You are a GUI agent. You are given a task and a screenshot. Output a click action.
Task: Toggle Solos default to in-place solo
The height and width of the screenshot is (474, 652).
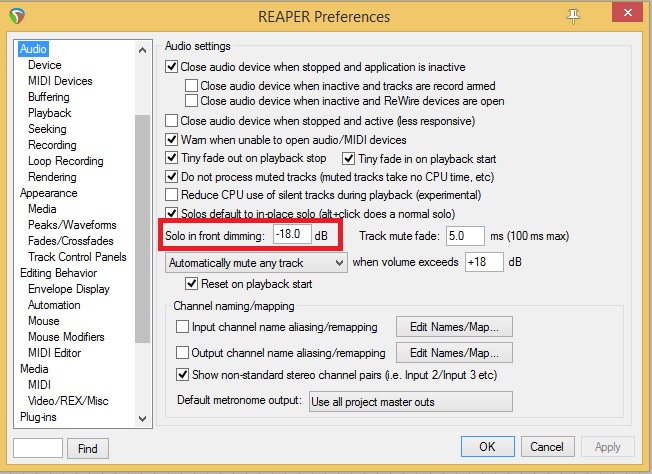[x=171, y=213]
